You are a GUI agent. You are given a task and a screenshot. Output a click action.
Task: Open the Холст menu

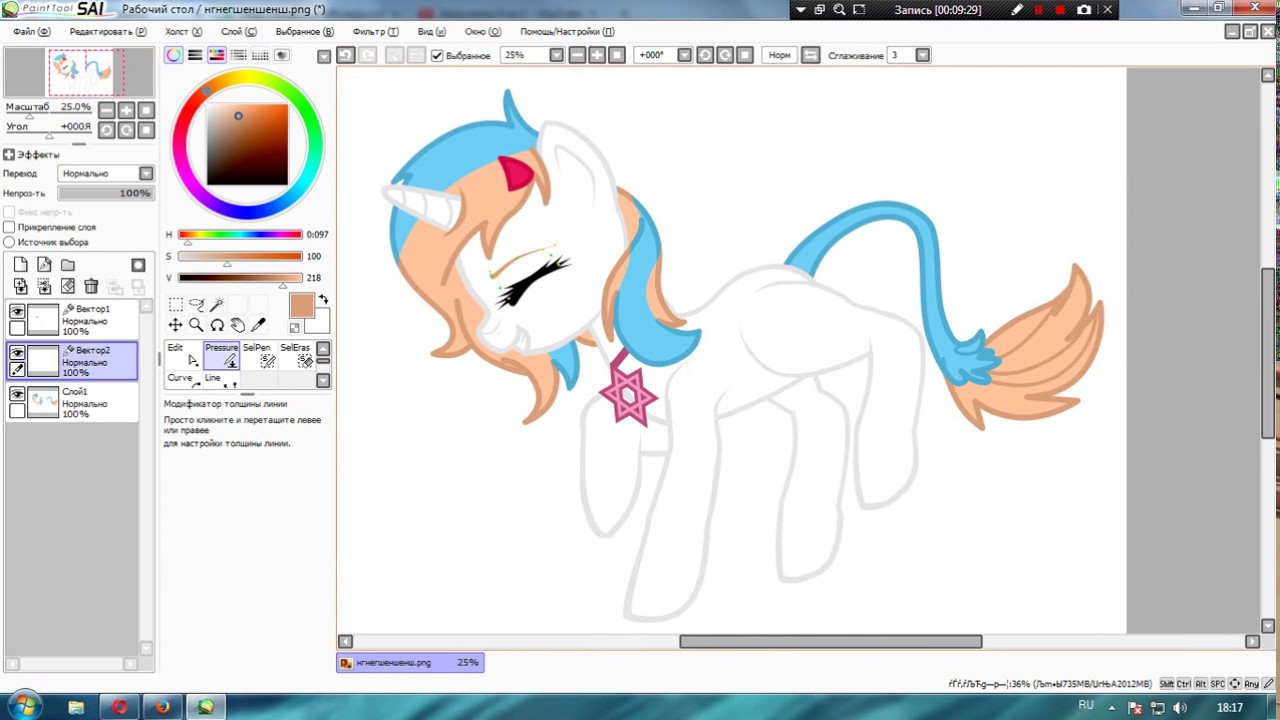tap(182, 32)
